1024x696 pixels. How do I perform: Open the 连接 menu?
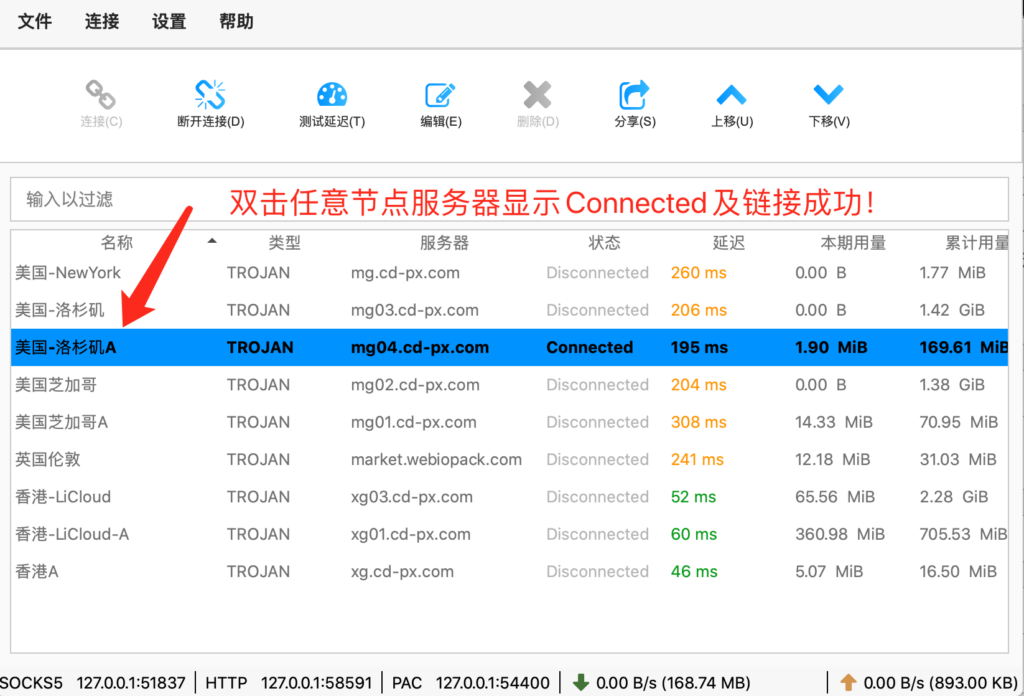click(x=101, y=21)
